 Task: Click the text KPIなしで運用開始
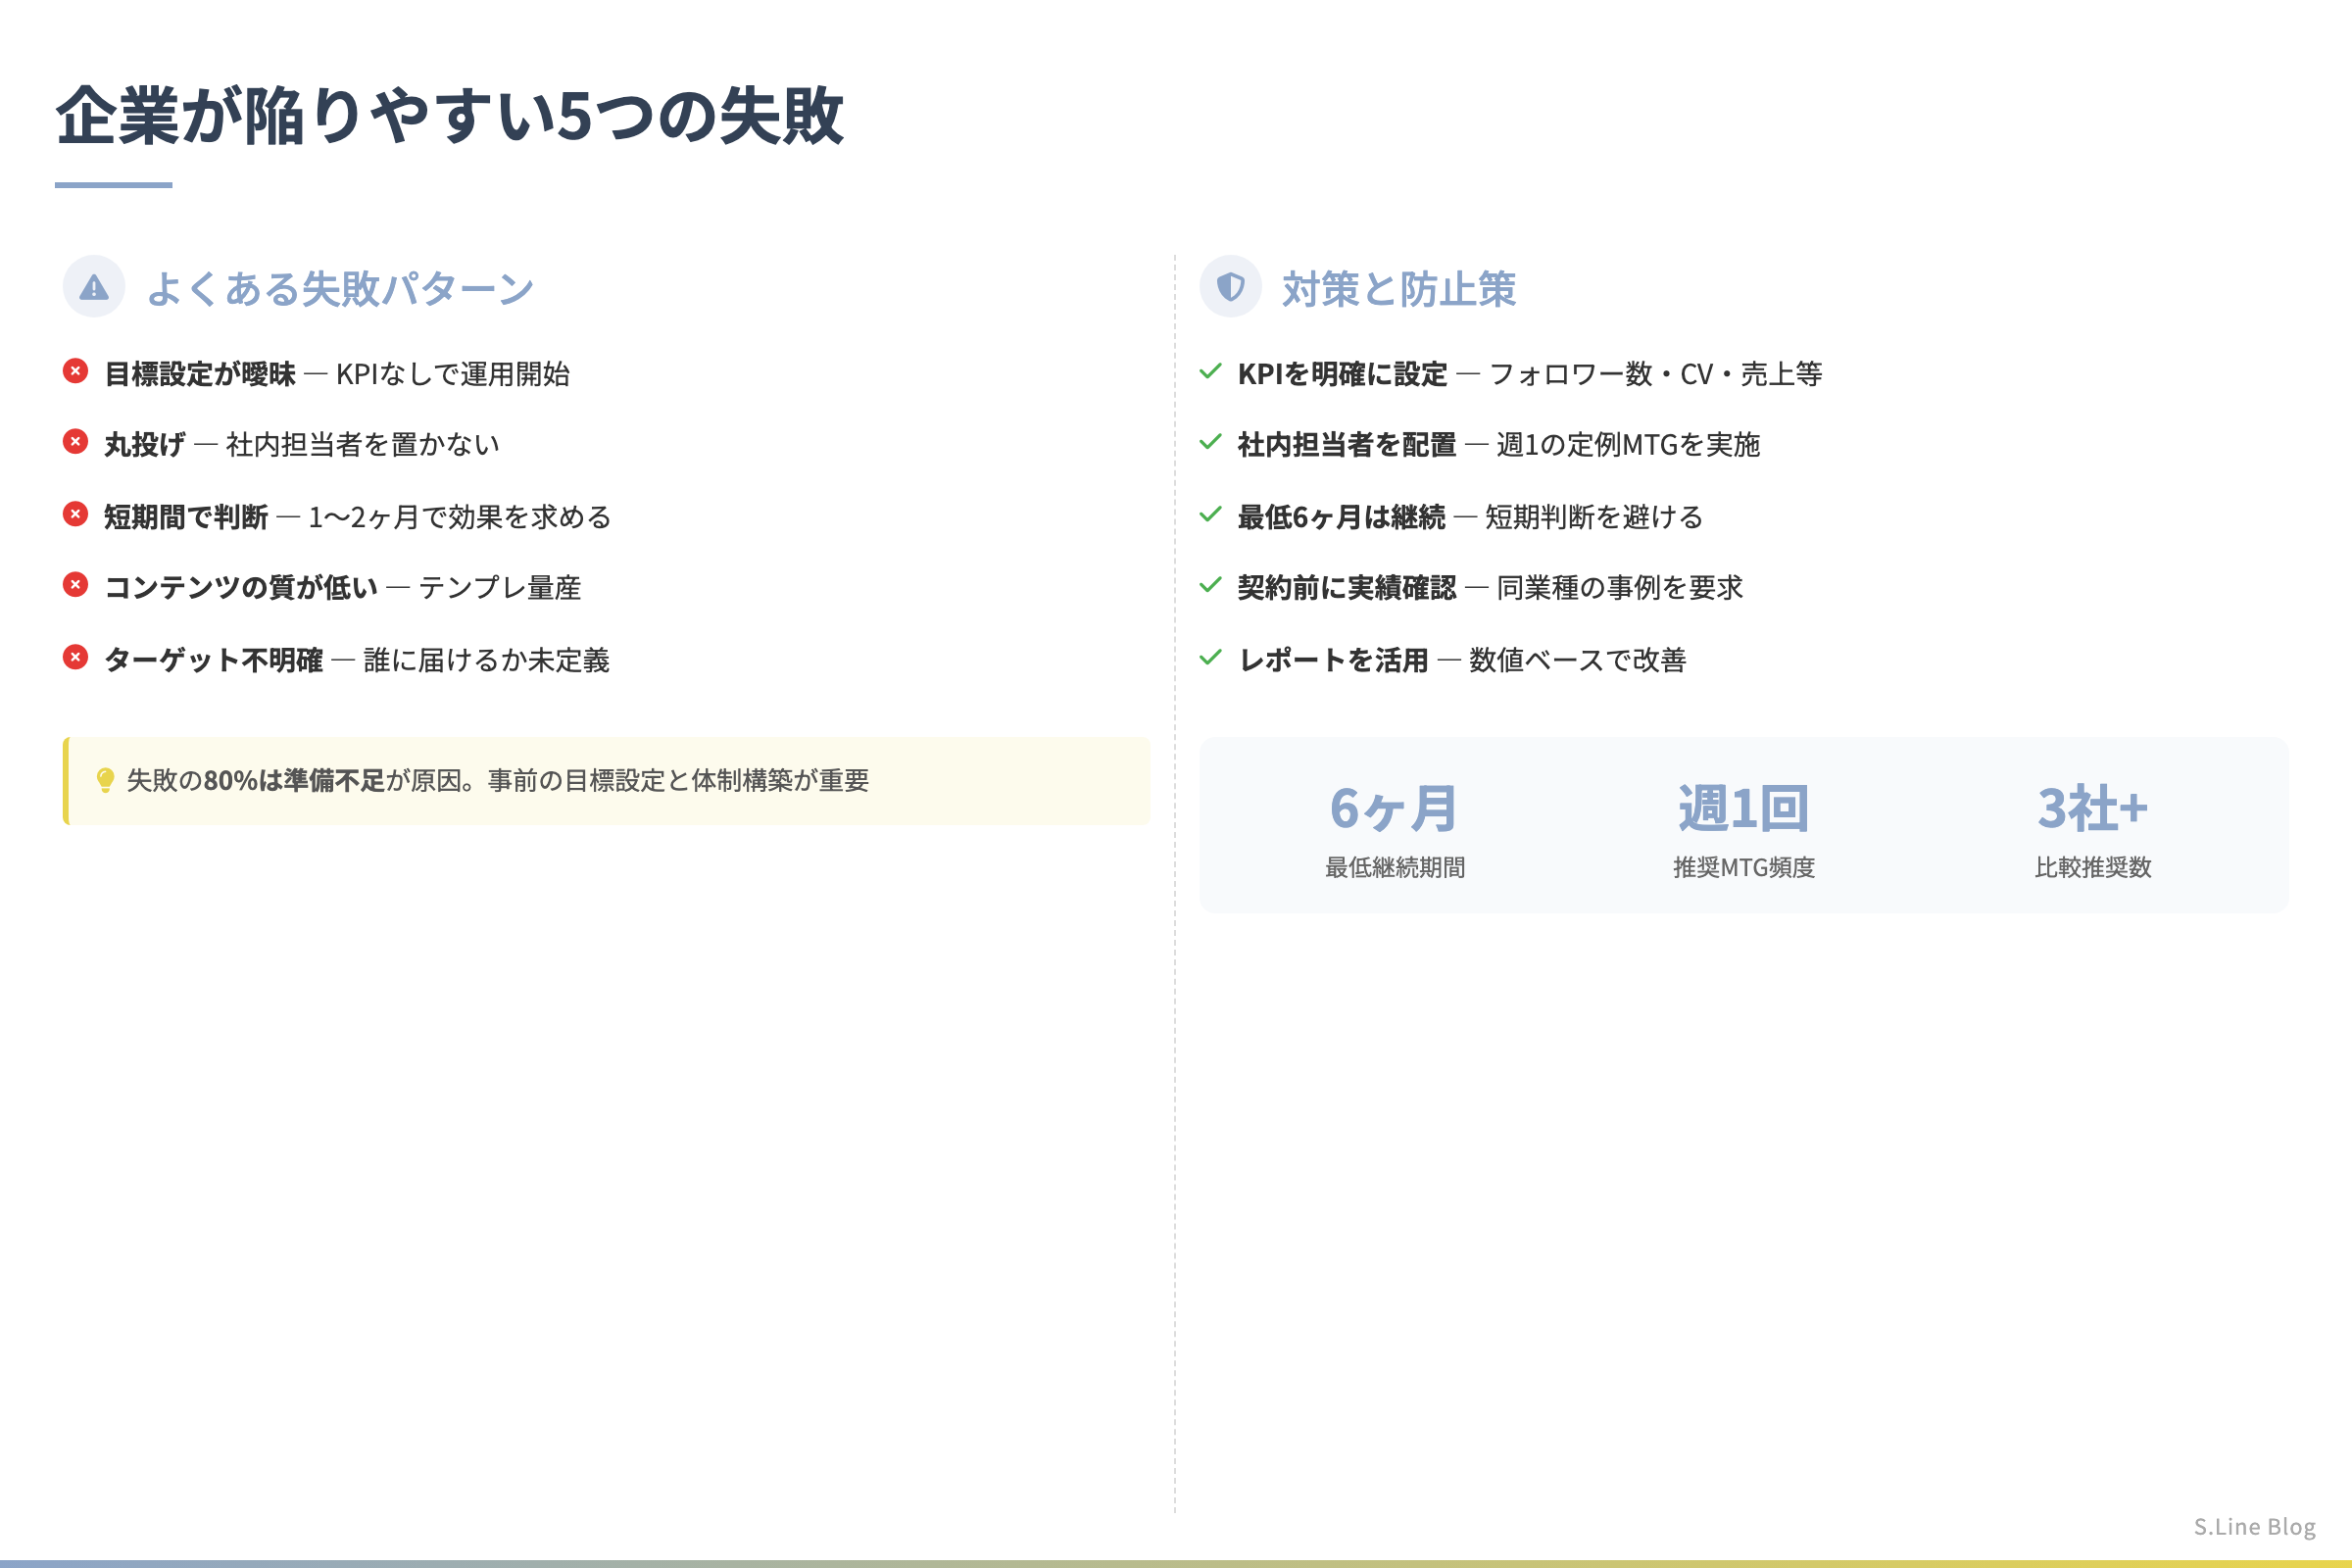point(453,374)
